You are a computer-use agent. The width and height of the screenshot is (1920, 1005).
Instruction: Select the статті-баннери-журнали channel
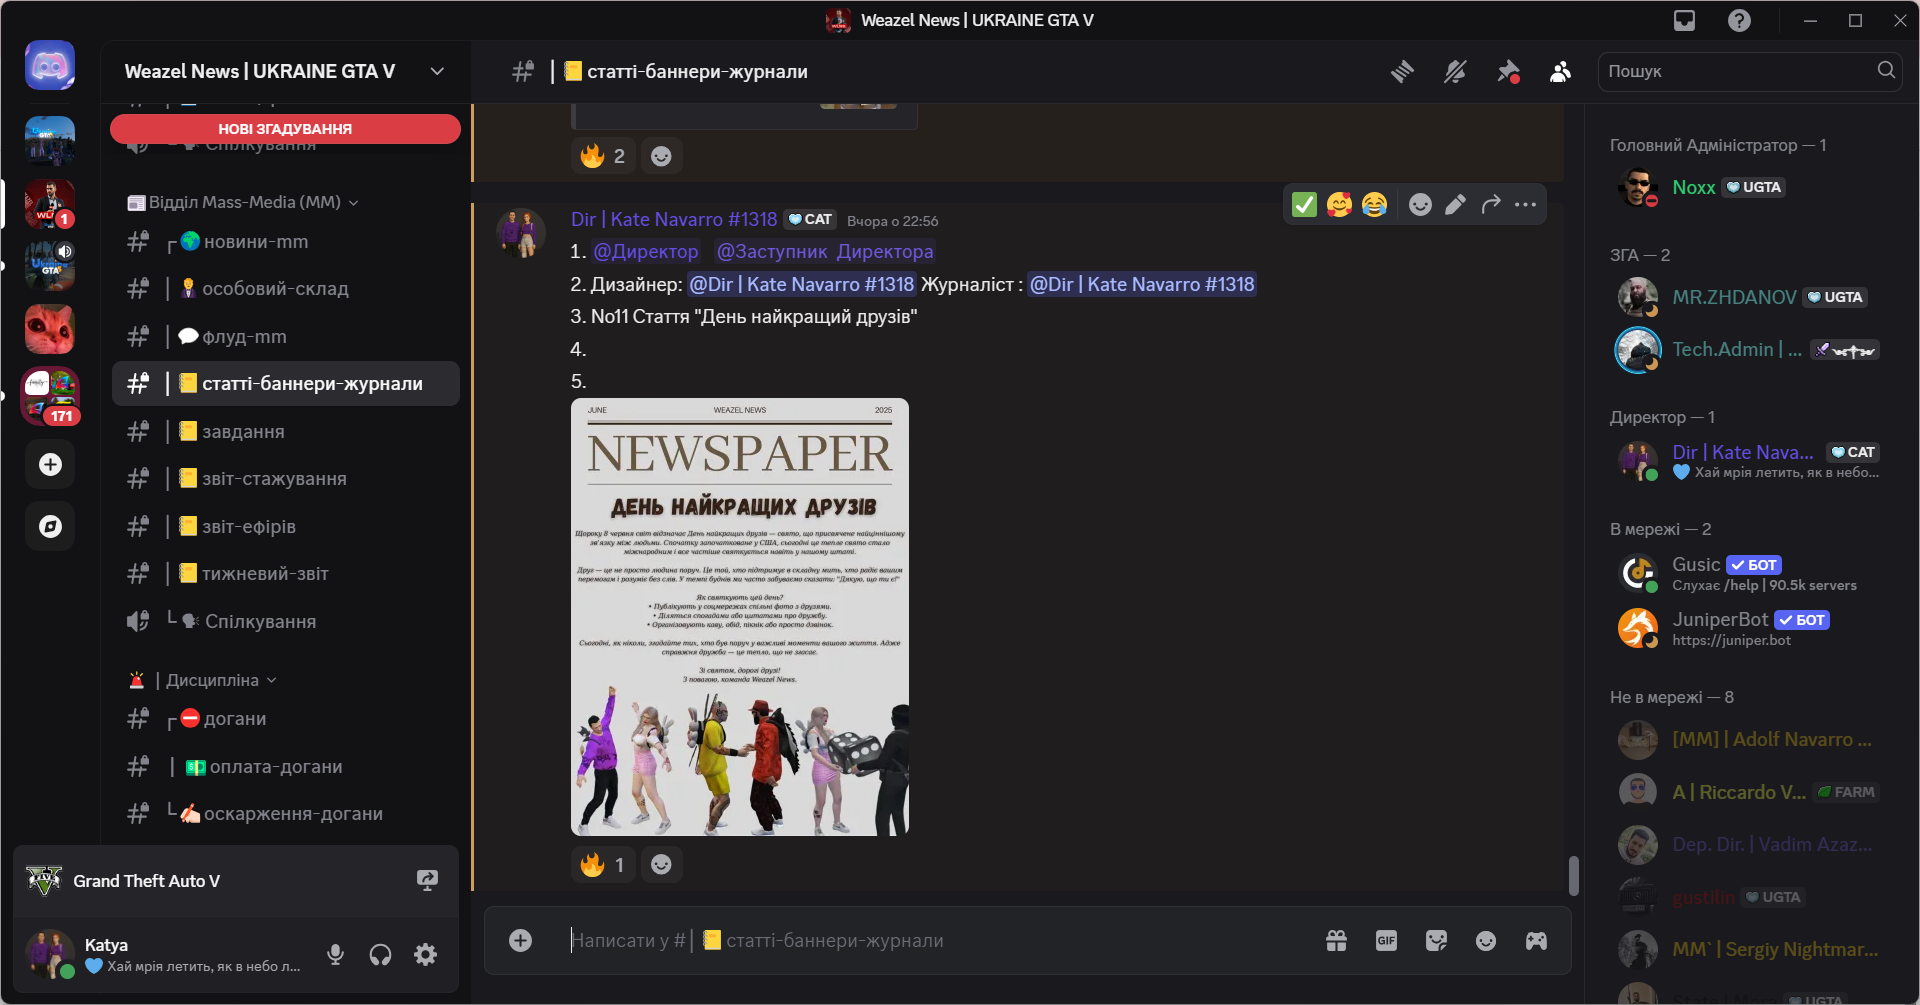(x=285, y=384)
